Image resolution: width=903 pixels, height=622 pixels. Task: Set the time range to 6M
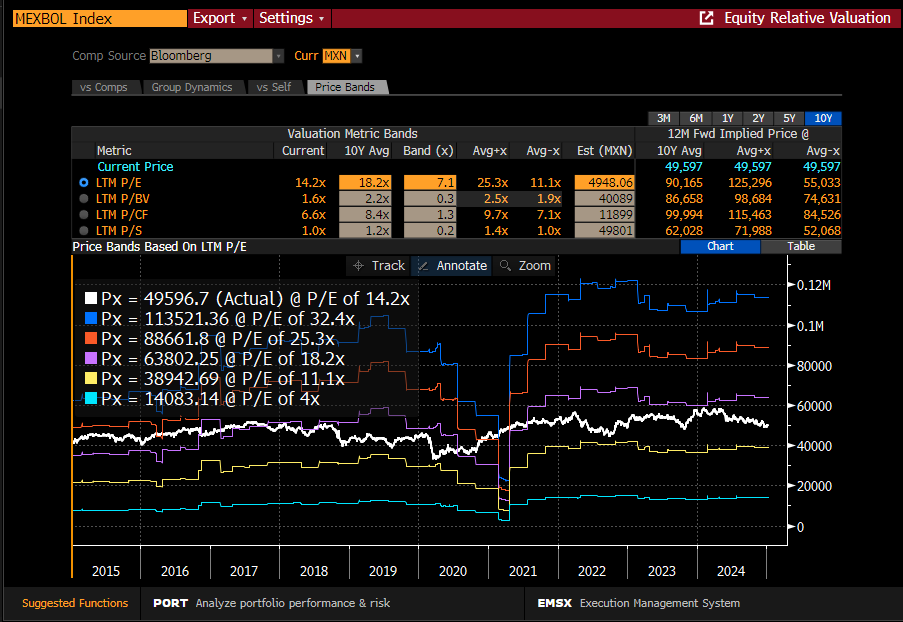(696, 118)
